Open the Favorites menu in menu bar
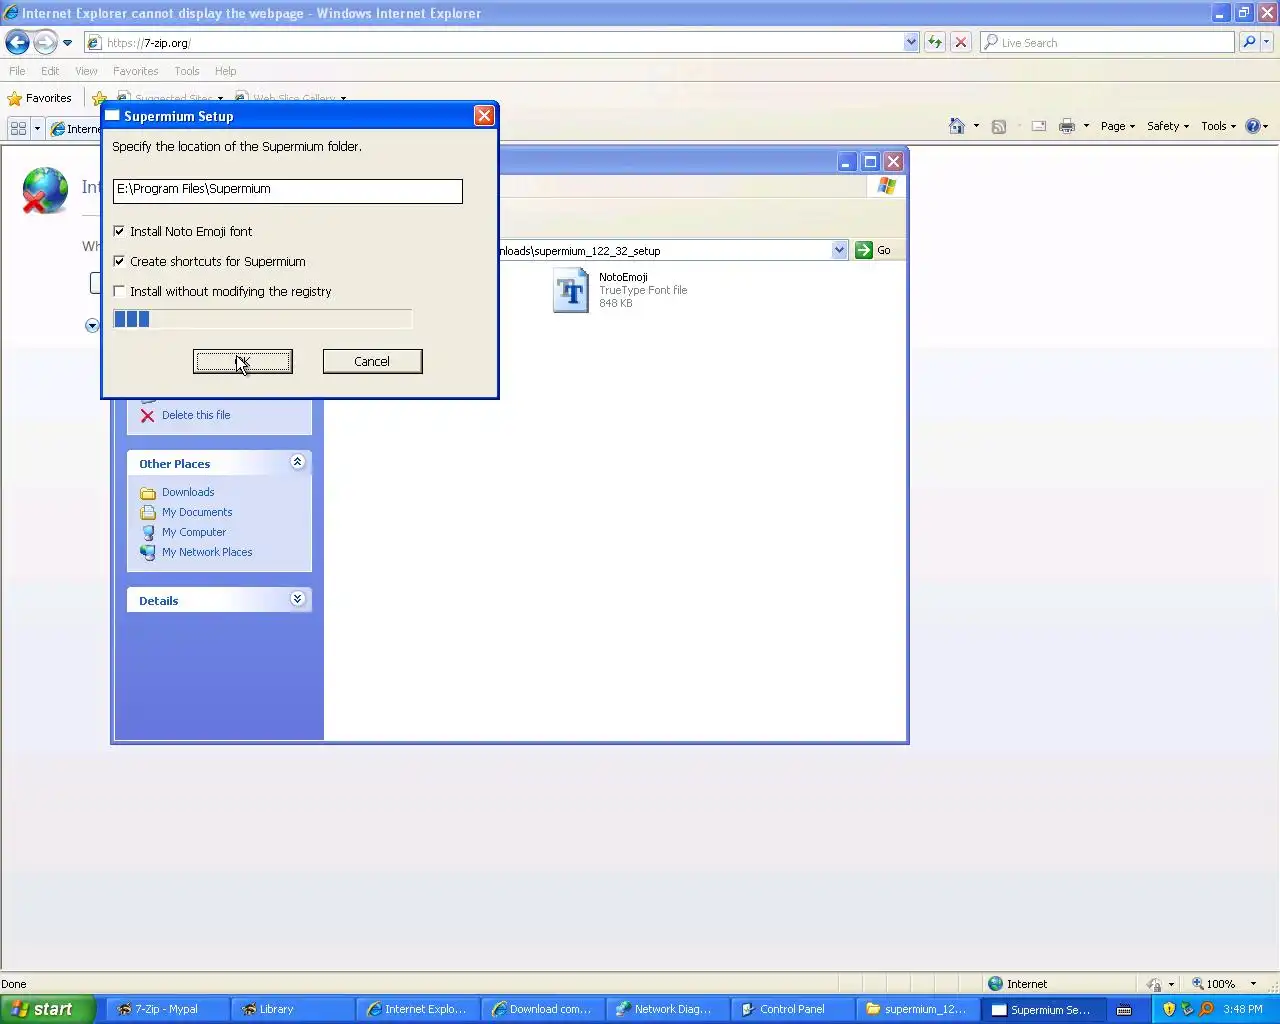The width and height of the screenshot is (1280, 1024). point(135,71)
